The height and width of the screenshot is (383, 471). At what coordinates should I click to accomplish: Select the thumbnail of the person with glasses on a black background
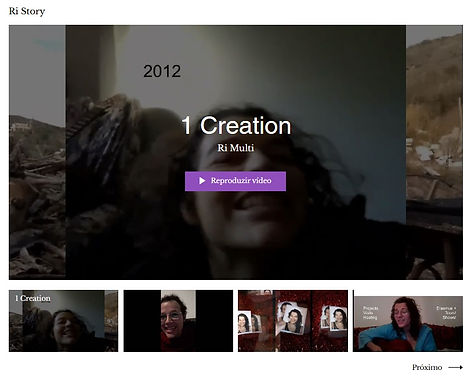pyautogui.click(x=178, y=321)
